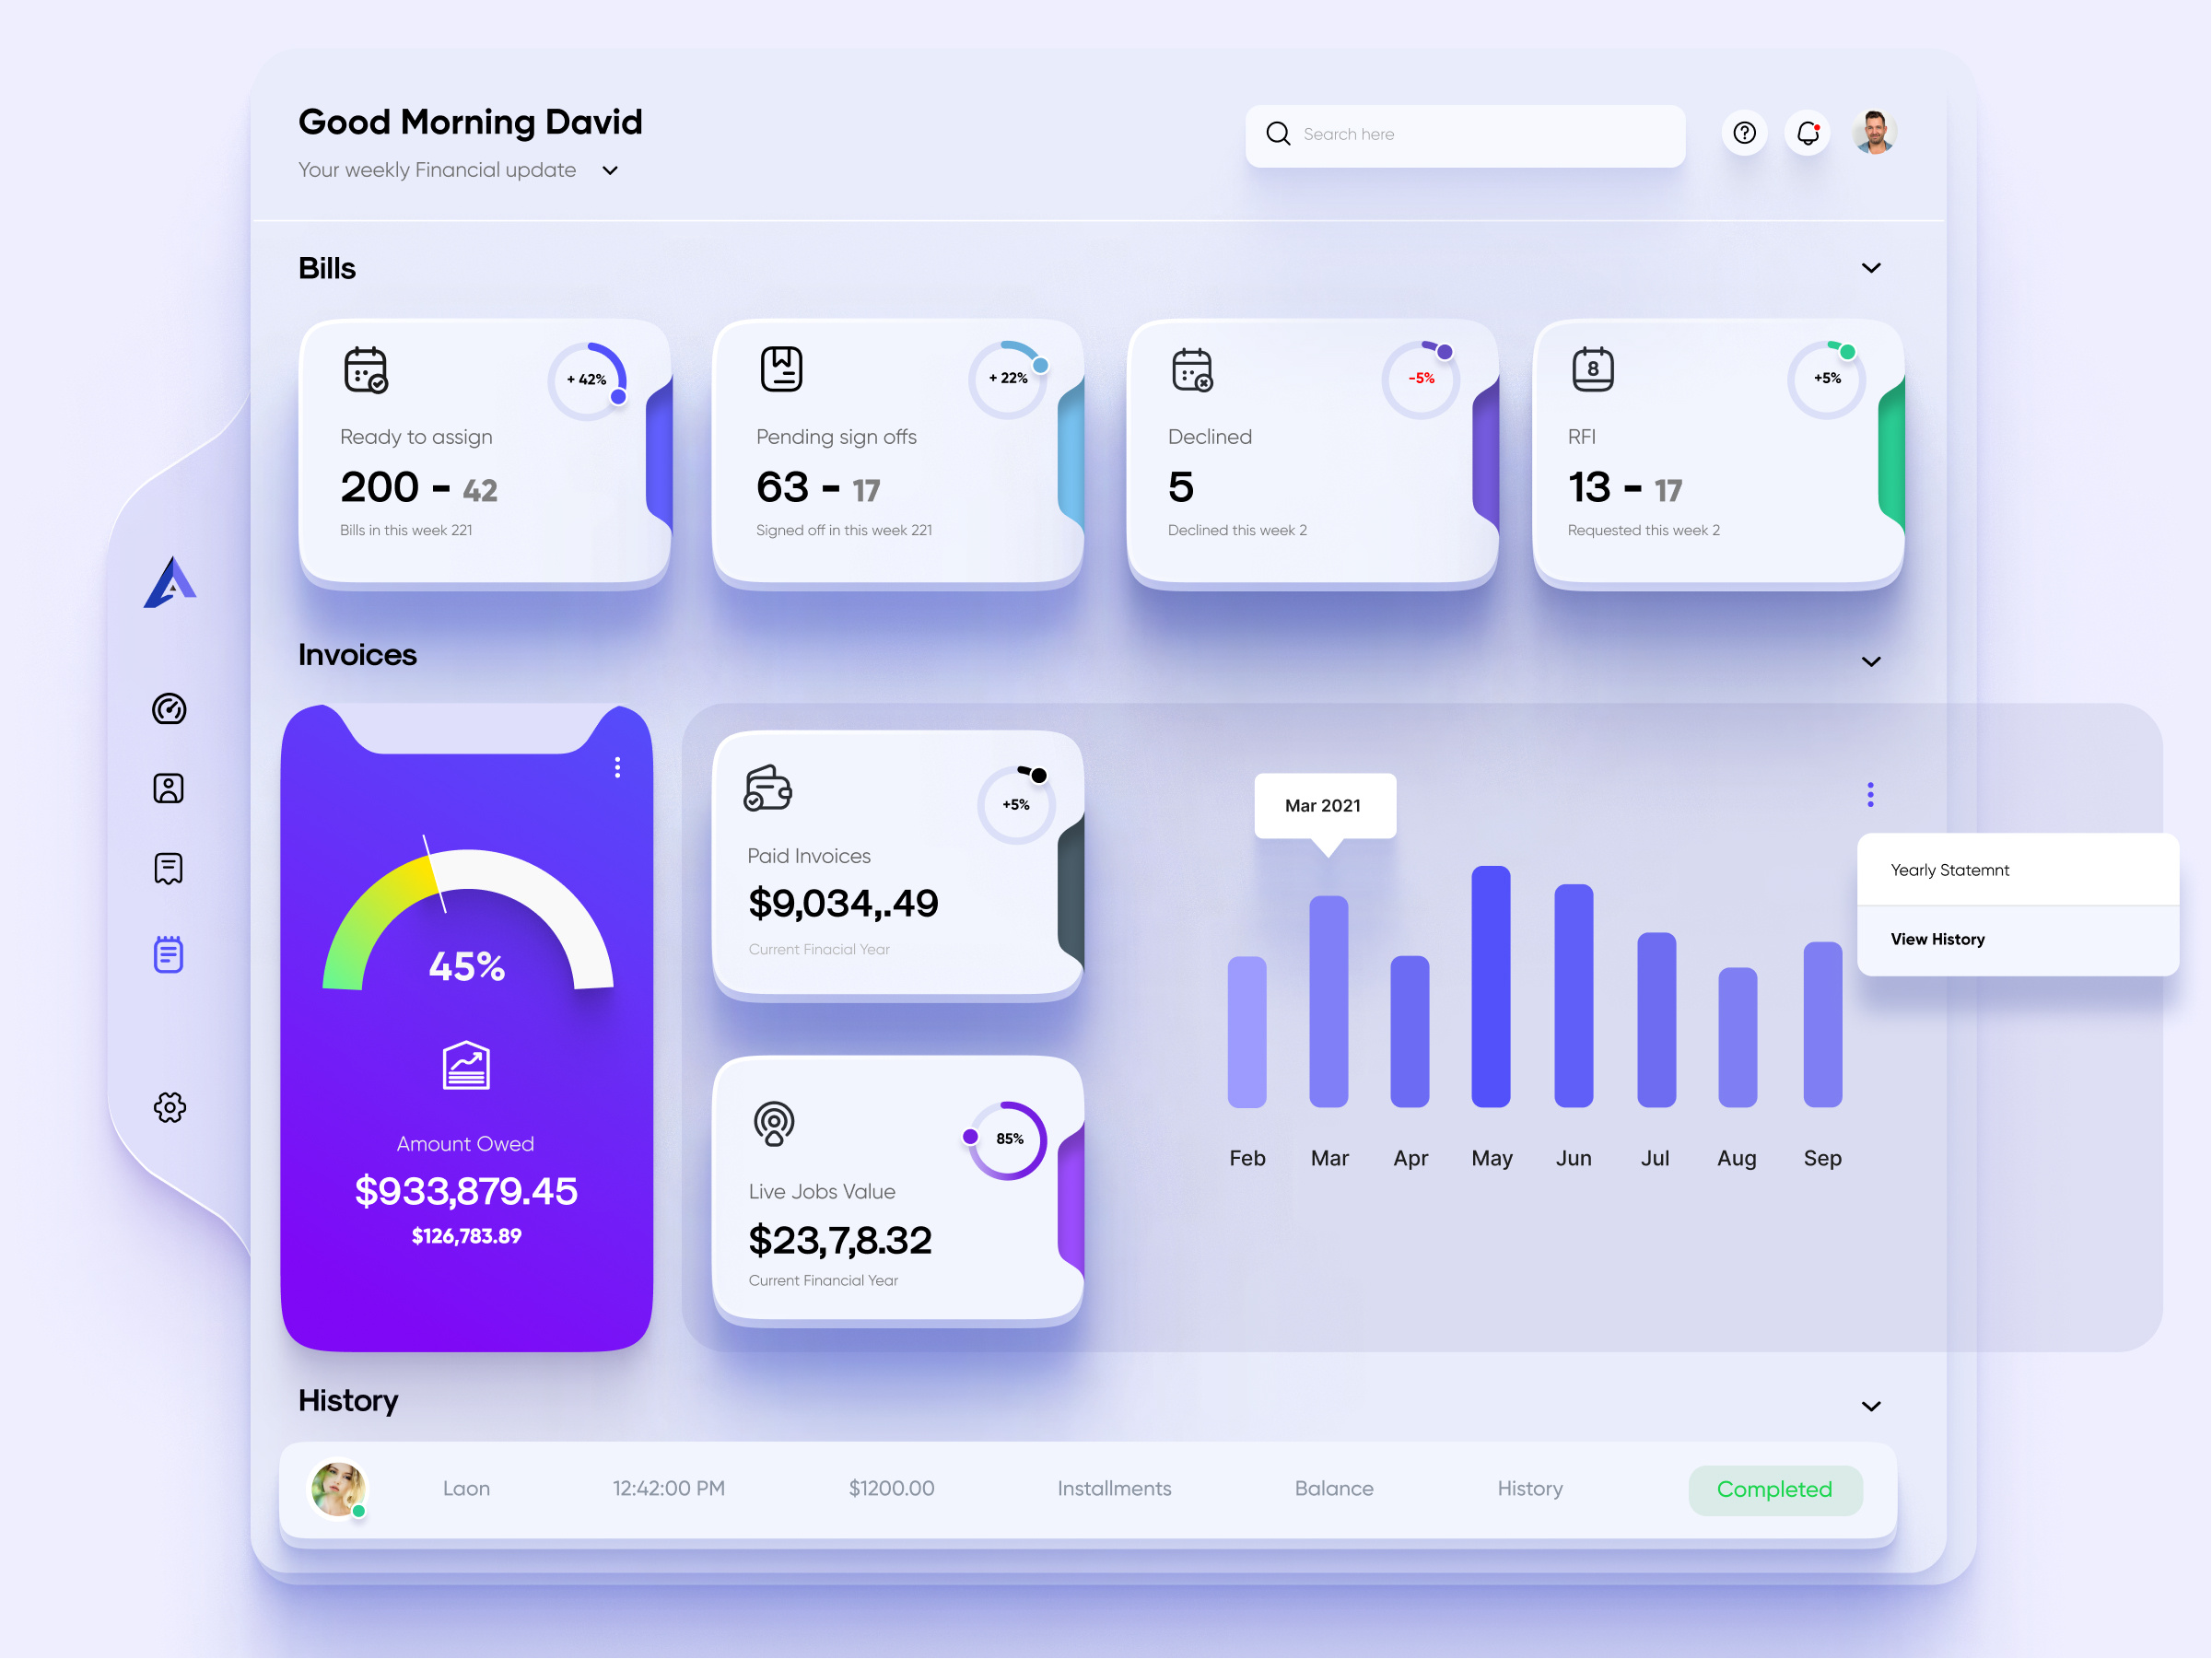Expand the weekly Financial update dropdown
The image size is (2212, 1659).
610,170
